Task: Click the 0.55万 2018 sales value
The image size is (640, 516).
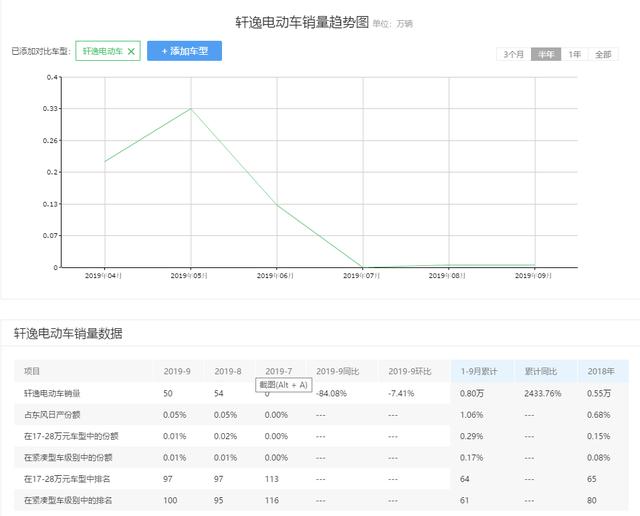Action: pyautogui.click(x=599, y=394)
